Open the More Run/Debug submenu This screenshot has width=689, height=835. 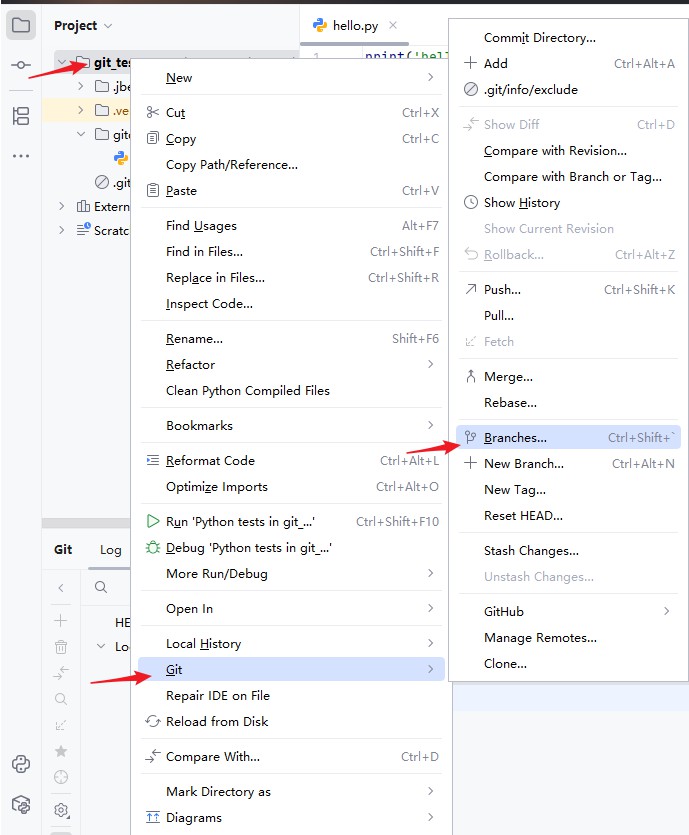click(x=291, y=574)
